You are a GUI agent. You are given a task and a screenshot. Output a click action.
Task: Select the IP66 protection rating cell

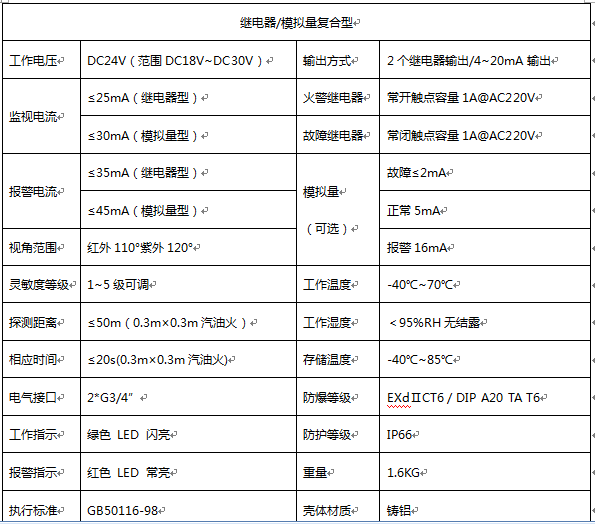(485, 434)
